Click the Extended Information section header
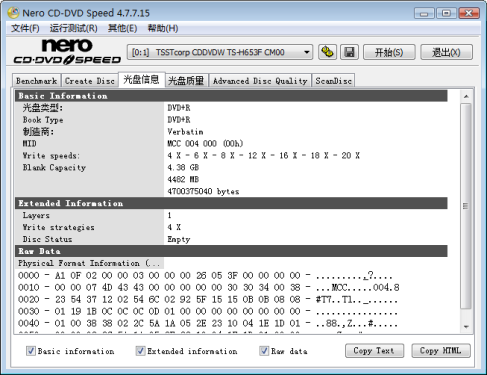The image size is (487, 375). point(231,203)
